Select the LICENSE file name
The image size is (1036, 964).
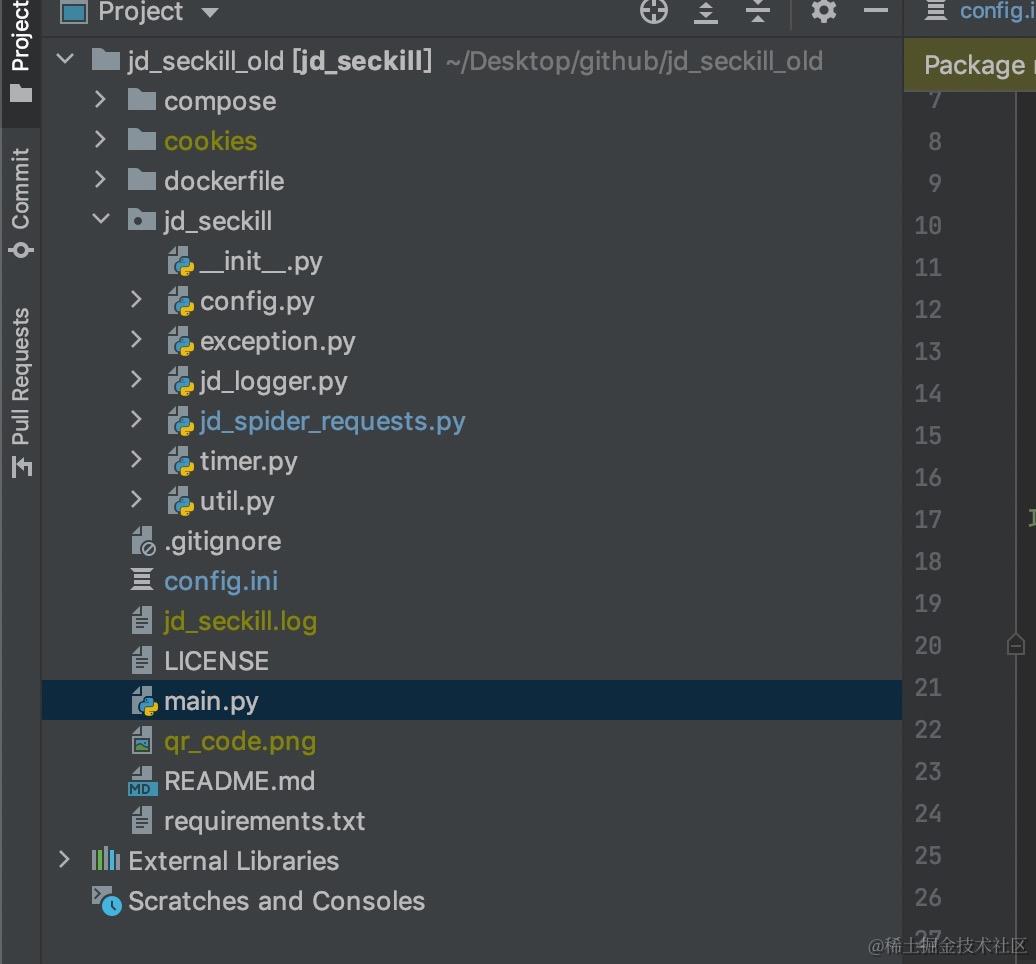coord(217,661)
